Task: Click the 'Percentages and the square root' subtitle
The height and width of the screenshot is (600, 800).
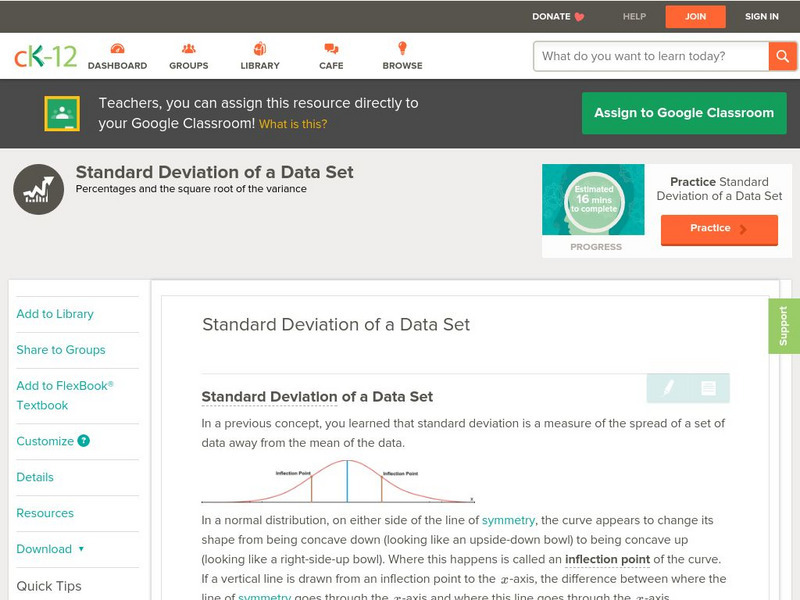Action: [191, 189]
